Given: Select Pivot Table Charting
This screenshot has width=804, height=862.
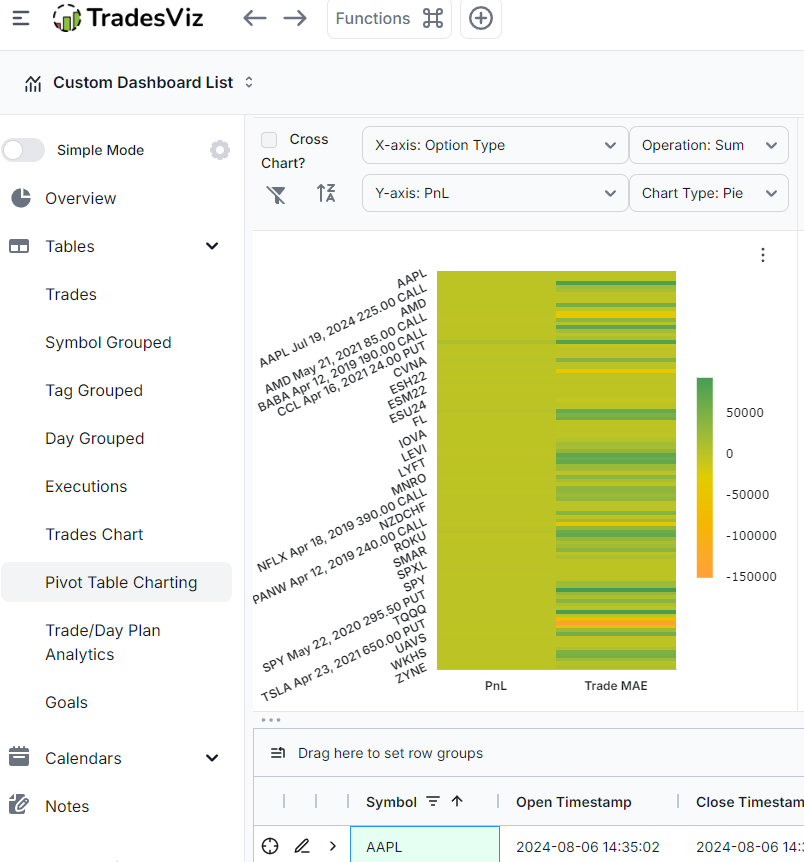Looking at the screenshot, I should click(117, 582).
